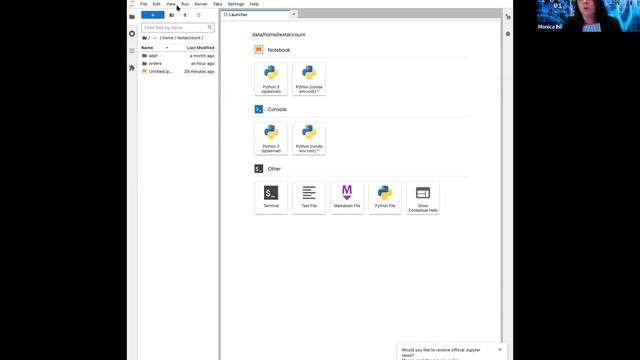Click Show Contextual Help card

point(423,198)
